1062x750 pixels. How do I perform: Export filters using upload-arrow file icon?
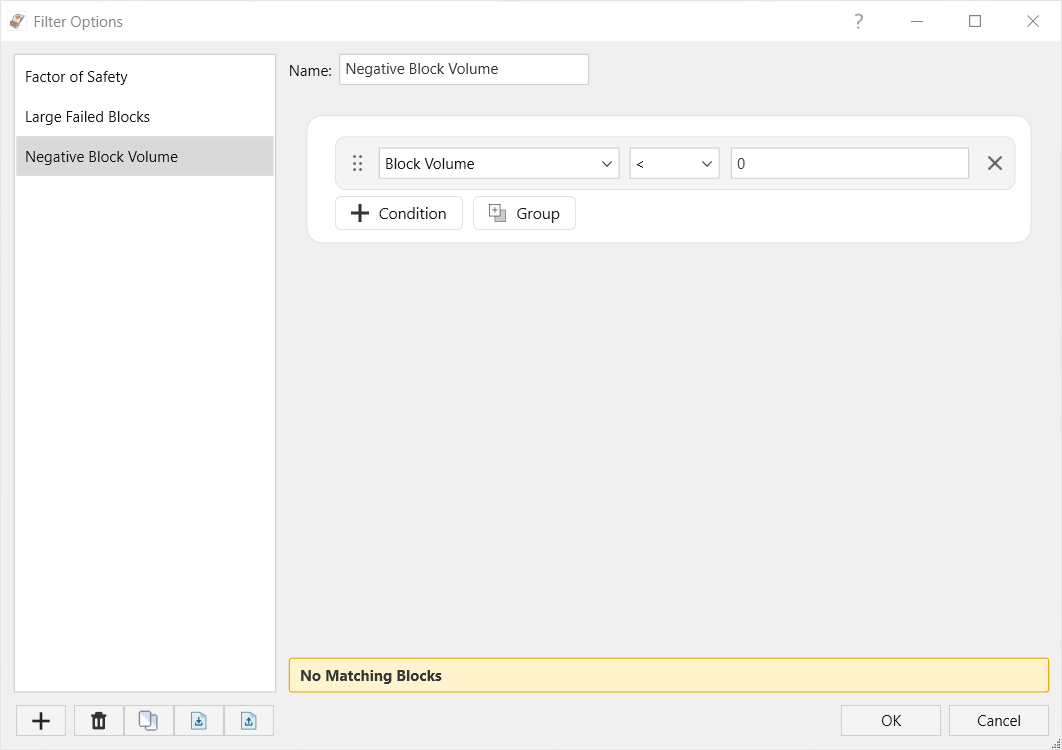point(249,720)
